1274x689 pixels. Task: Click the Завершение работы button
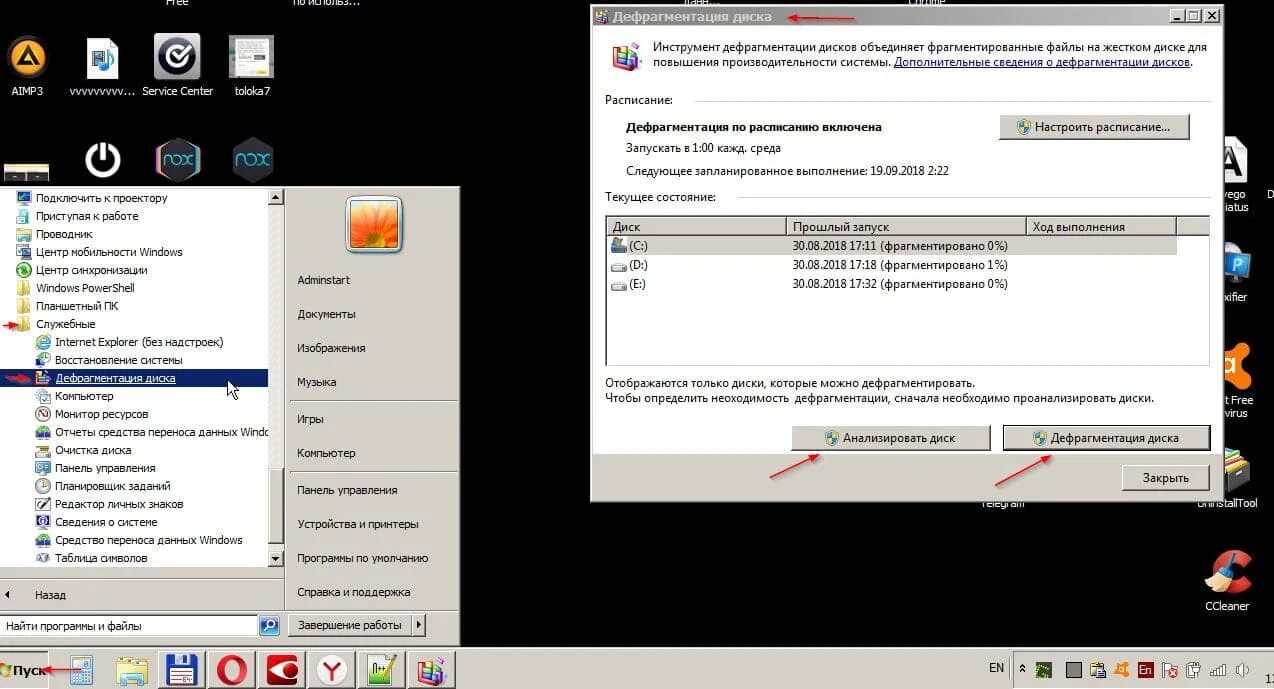click(350, 625)
